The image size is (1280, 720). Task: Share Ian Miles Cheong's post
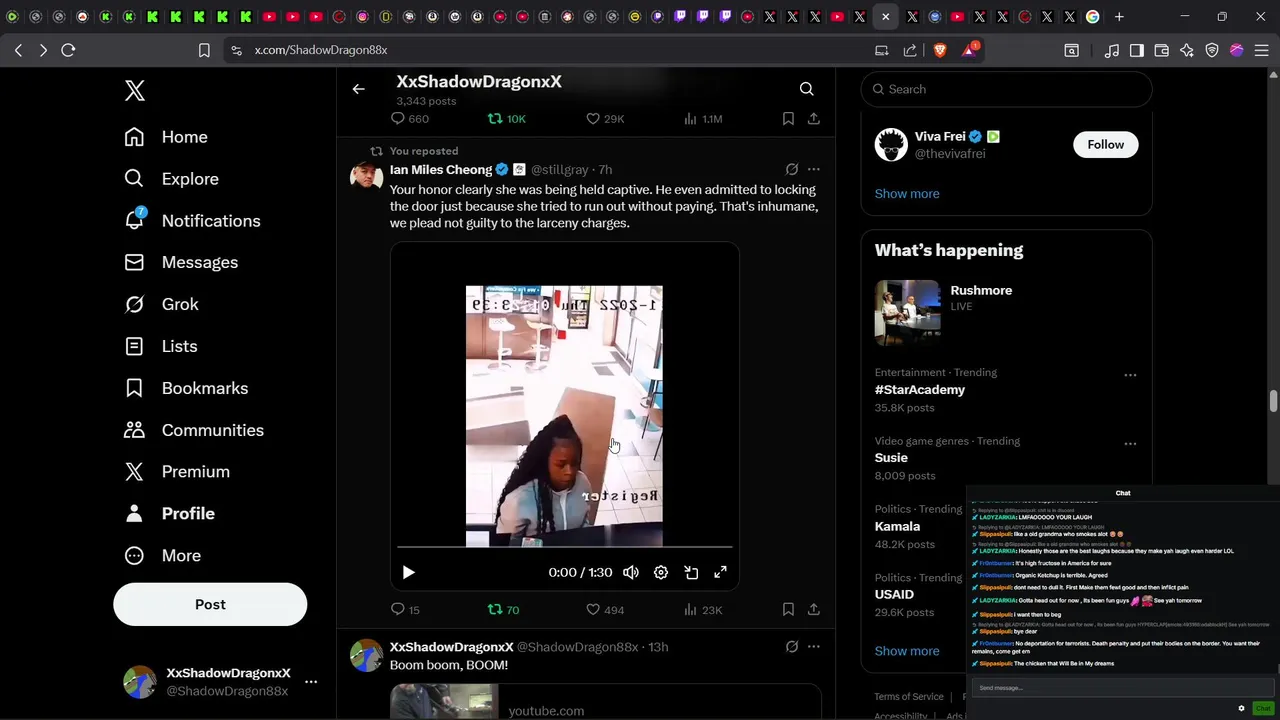tap(814, 609)
